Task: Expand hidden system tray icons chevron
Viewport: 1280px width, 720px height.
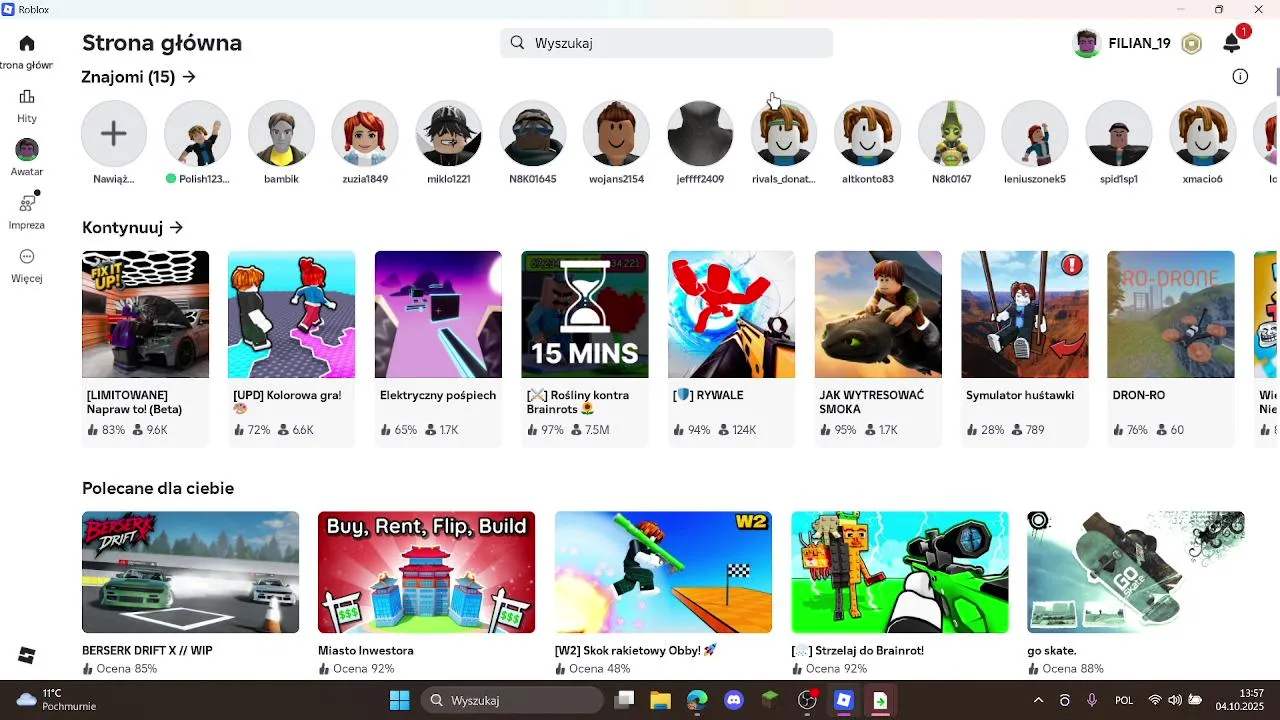Action: click(1038, 700)
